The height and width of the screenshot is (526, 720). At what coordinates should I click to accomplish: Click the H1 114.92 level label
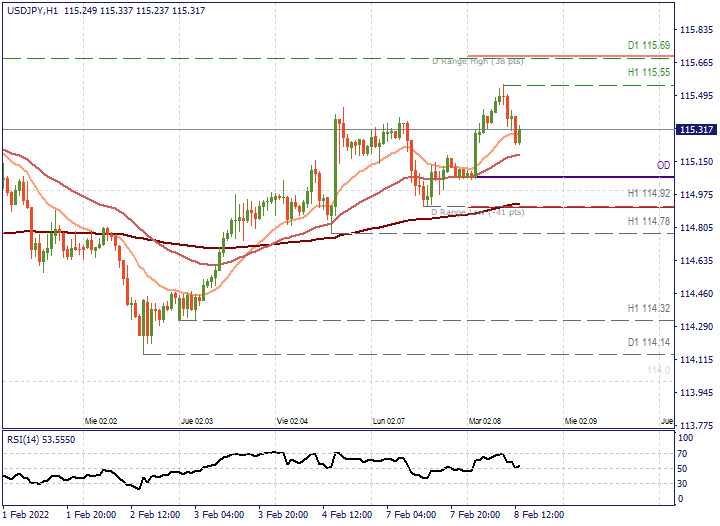pyautogui.click(x=649, y=194)
